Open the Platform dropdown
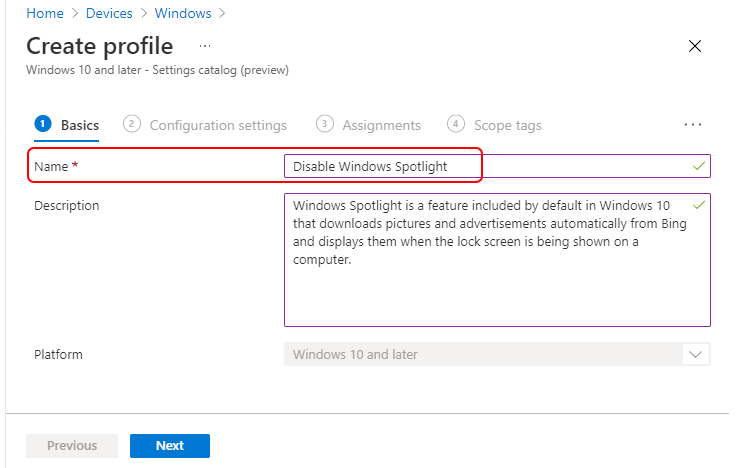 click(x=497, y=354)
